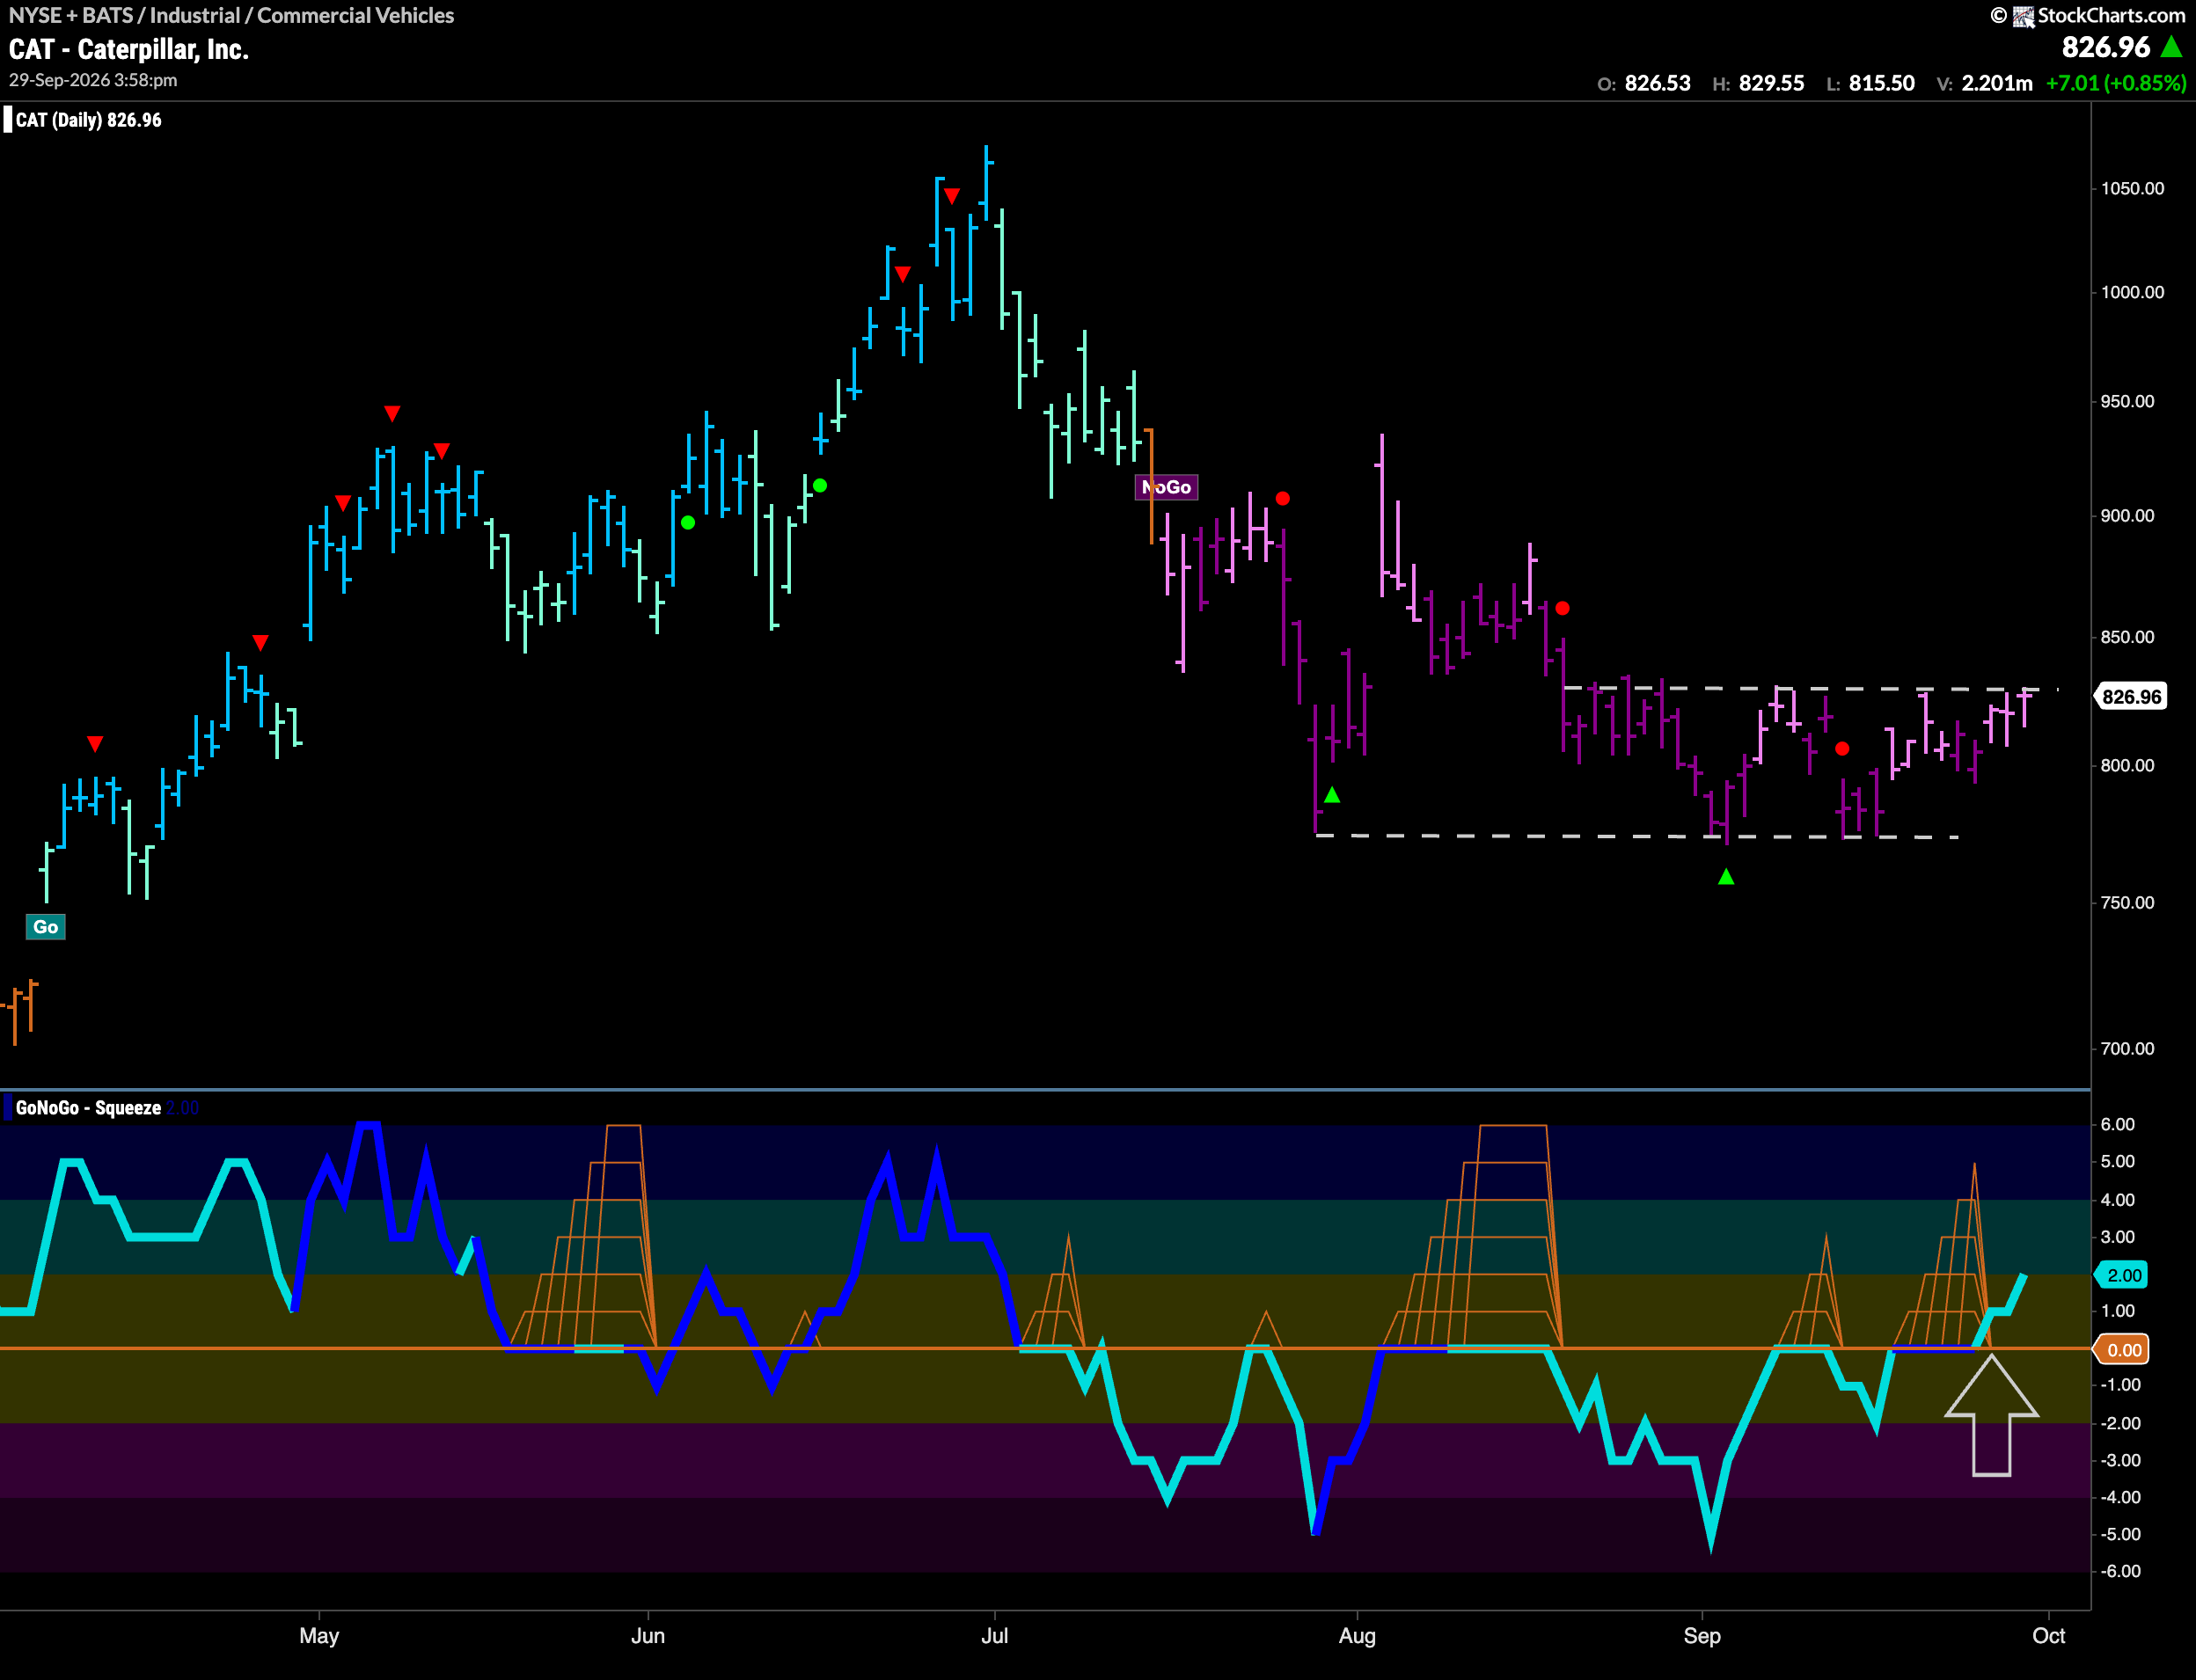Click the purple NoGo trend badge
This screenshot has width=2196, height=1680.
pos(1166,487)
